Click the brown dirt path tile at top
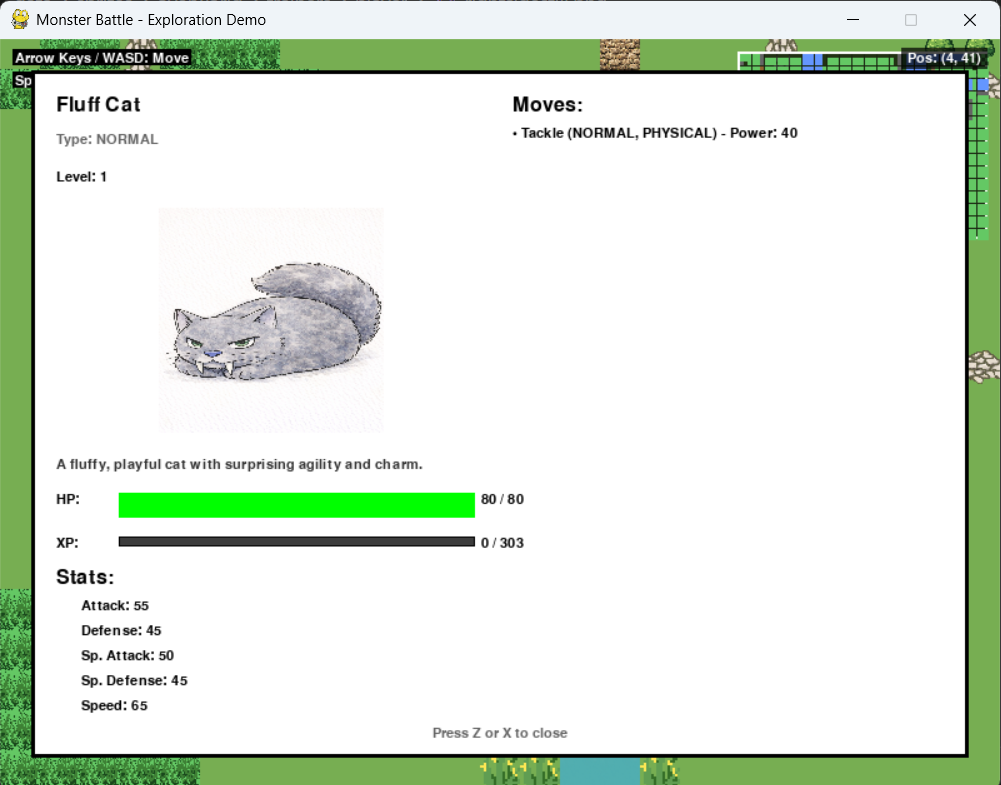 point(620,55)
